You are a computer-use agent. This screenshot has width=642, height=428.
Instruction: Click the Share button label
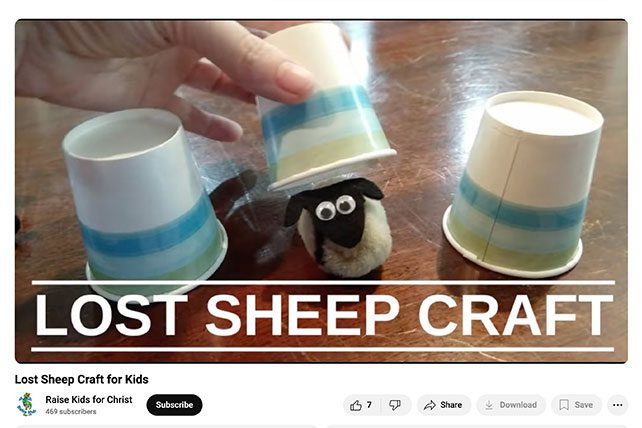pyautogui.click(x=451, y=405)
